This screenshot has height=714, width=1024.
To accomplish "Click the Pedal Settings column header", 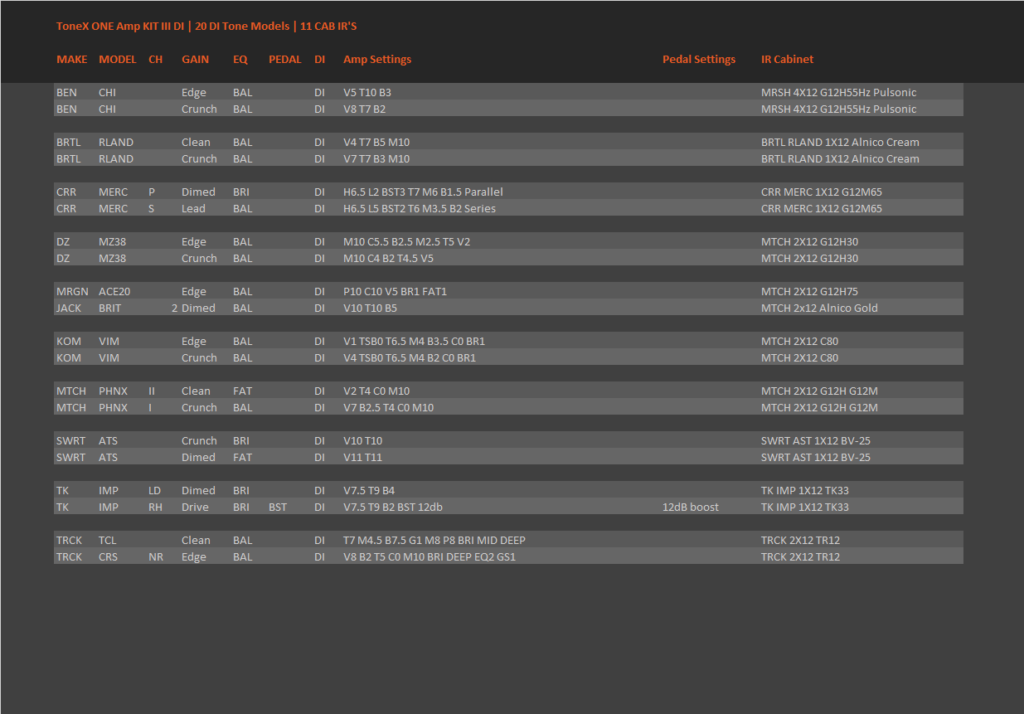I will pyautogui.click(x=699, y=59).
